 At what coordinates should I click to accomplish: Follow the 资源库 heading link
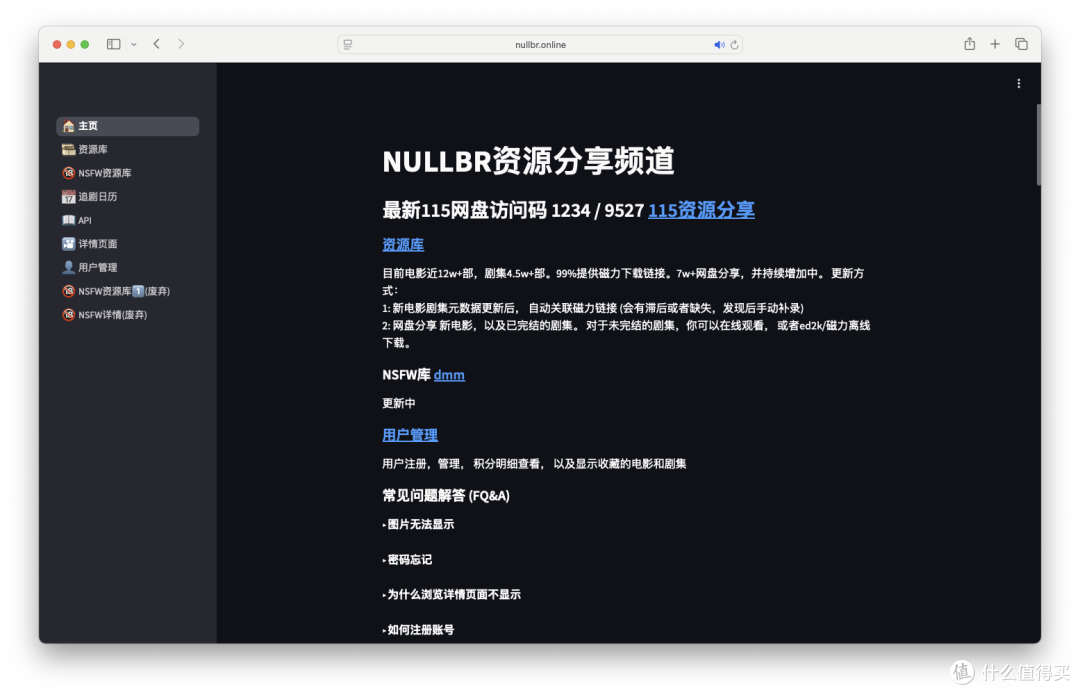pos(403,245)
